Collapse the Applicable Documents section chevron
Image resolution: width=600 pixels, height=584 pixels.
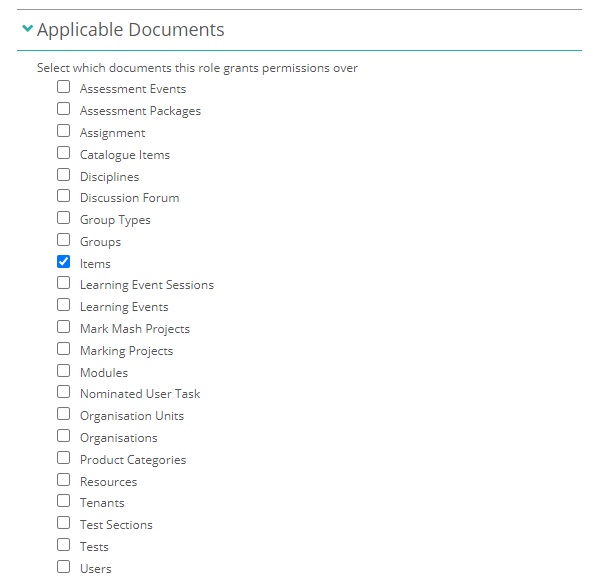[x=27, y=29]
